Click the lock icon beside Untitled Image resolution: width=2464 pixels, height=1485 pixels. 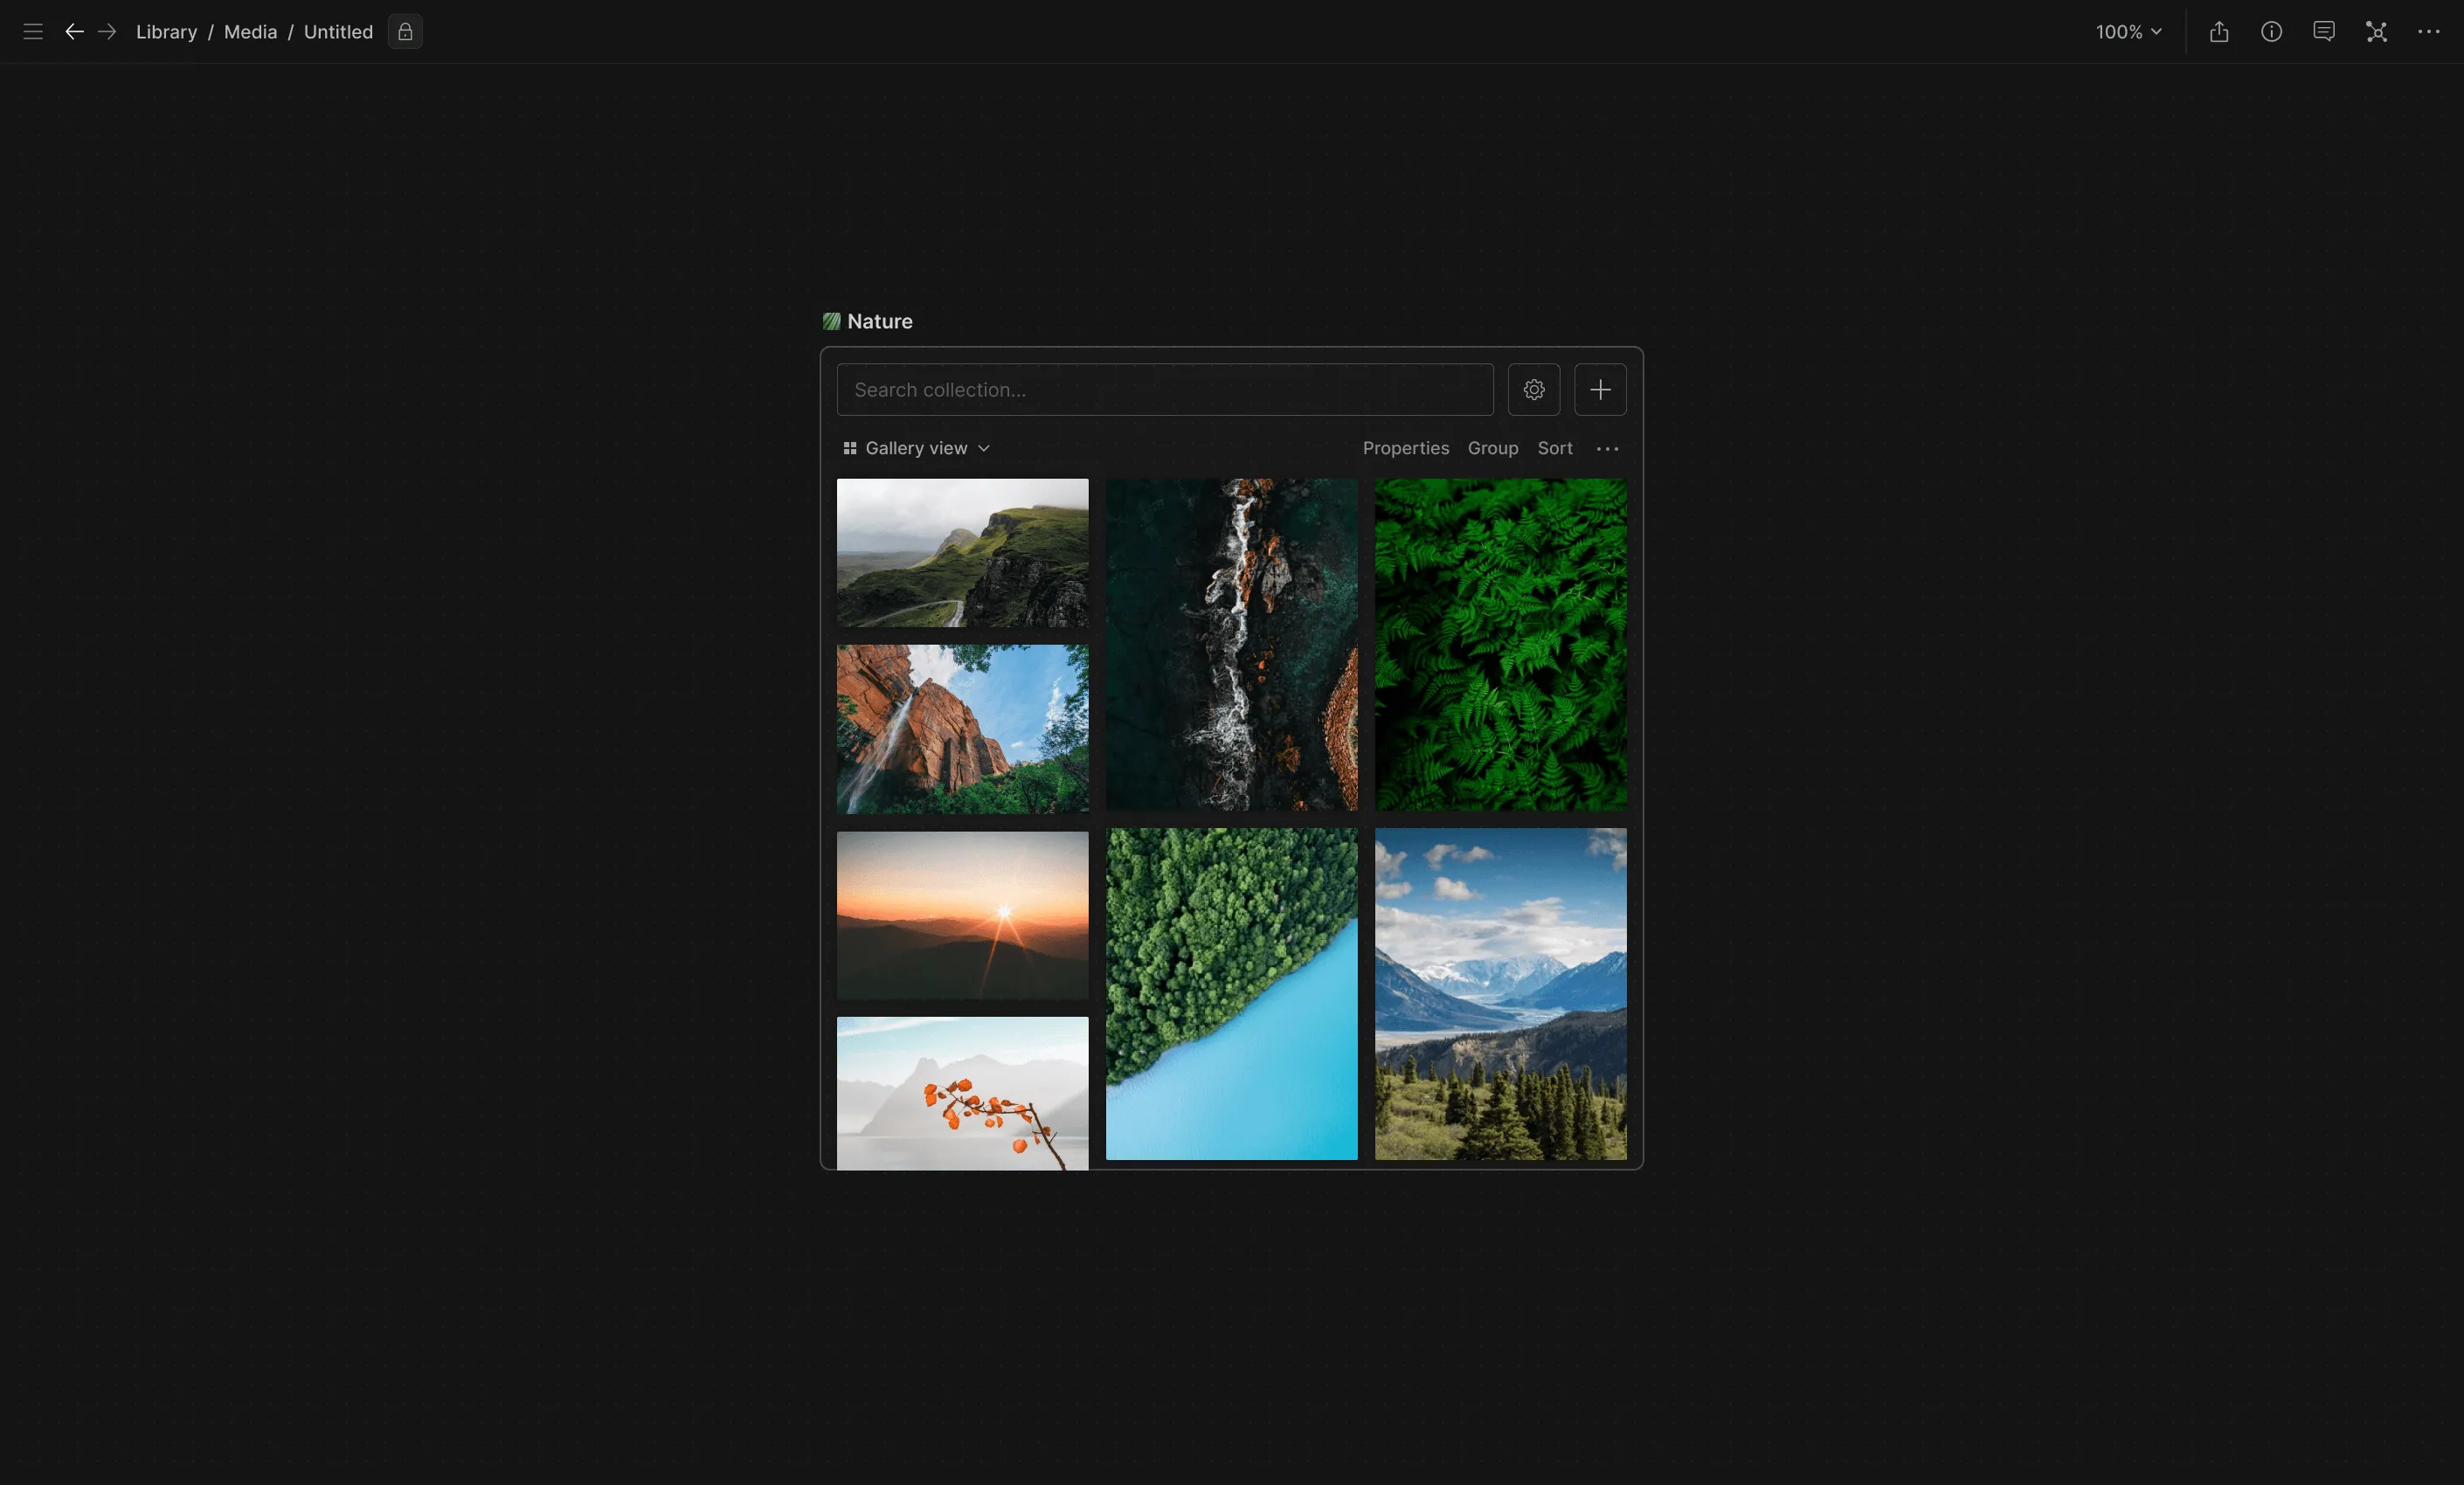tap(405, 32)
